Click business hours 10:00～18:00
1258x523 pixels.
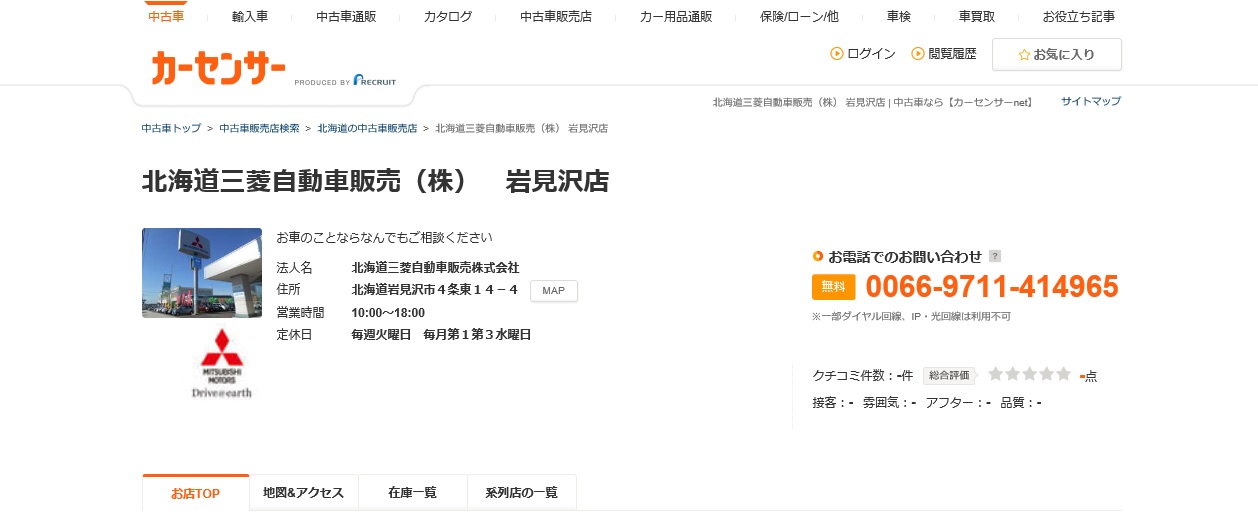[388, 313]
